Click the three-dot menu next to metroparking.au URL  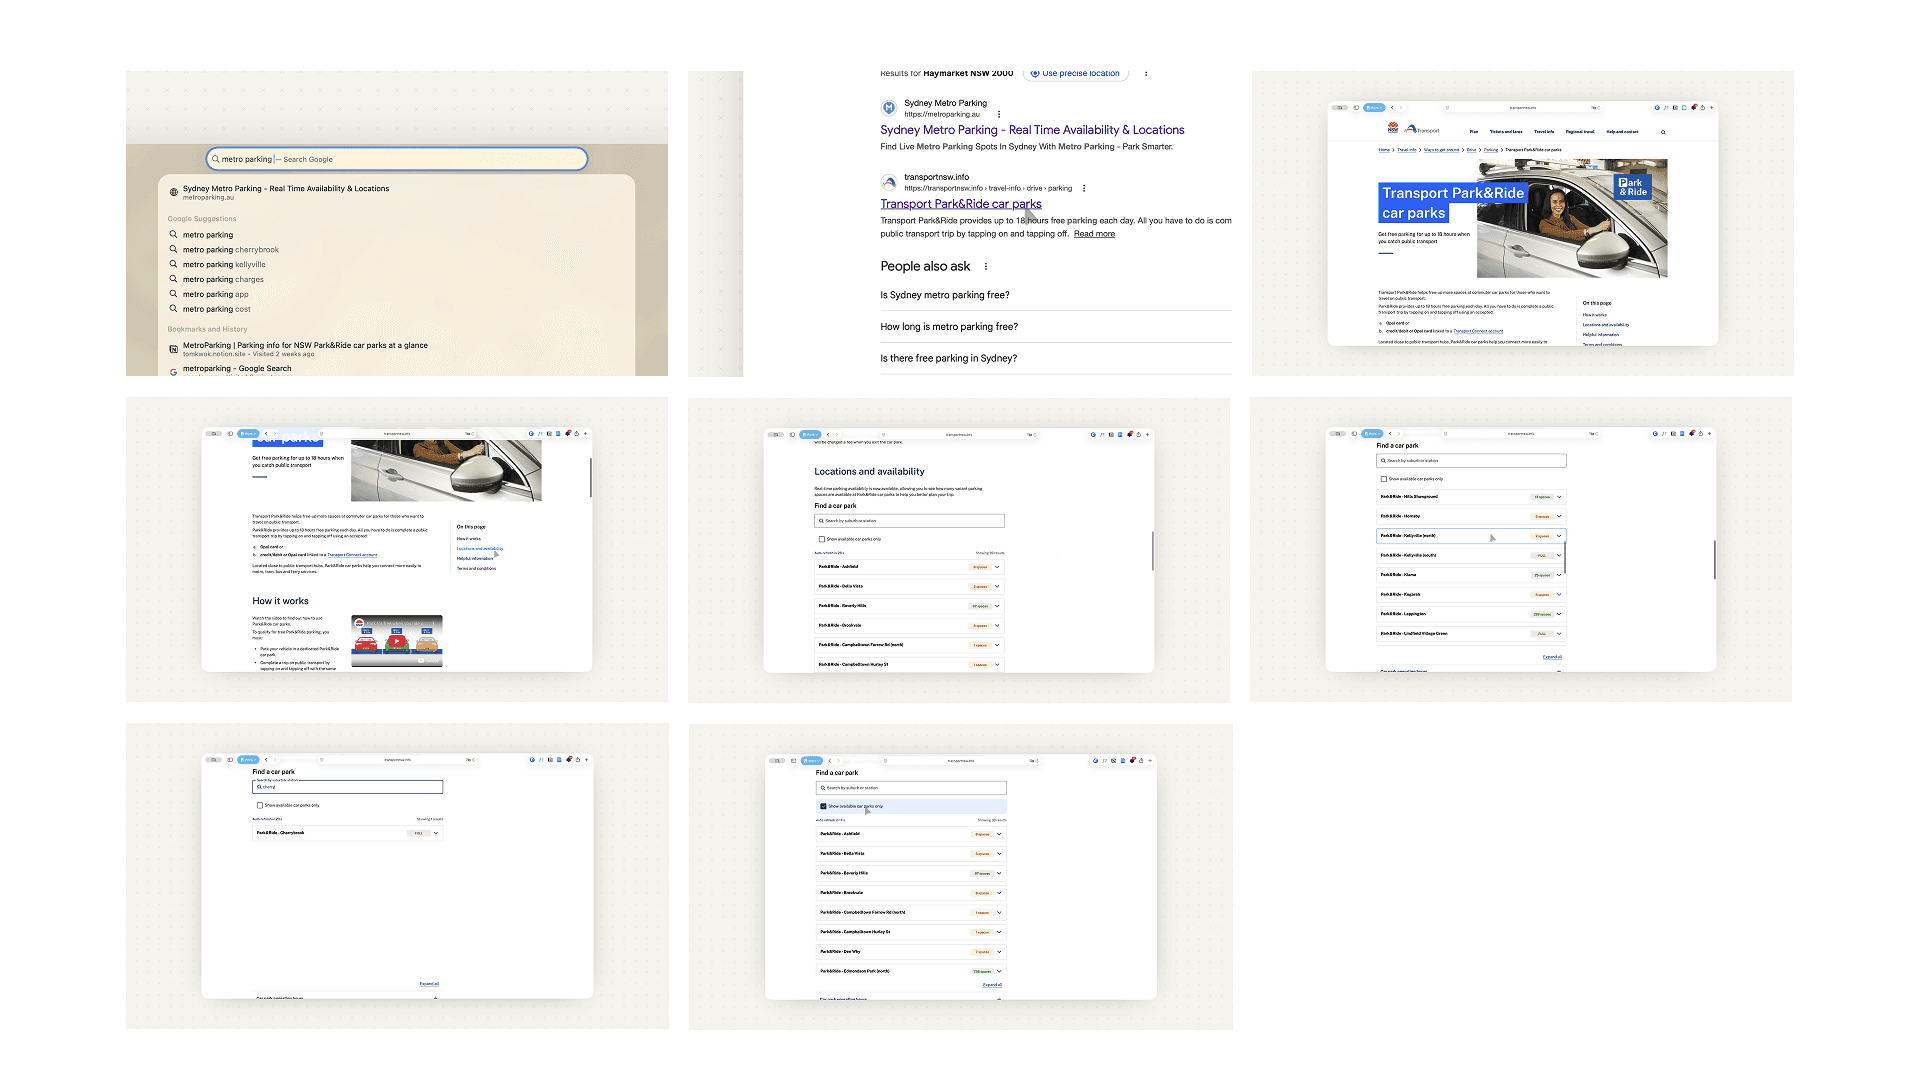pyautogui.click(x=999, y=114)
